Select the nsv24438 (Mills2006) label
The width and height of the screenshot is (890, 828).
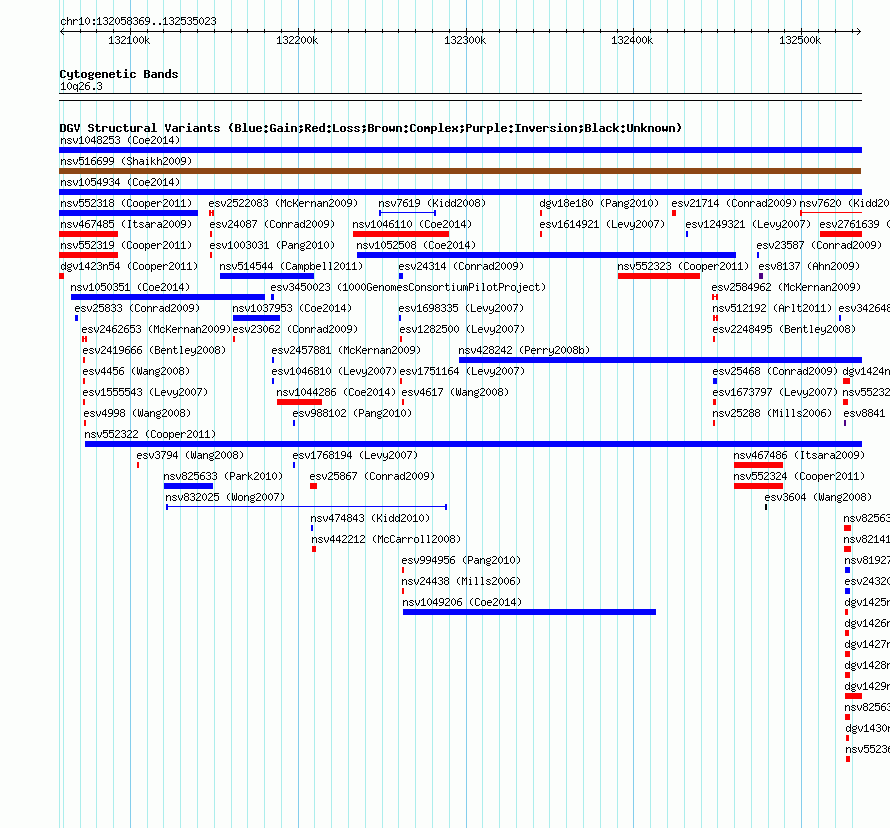[461, 581]
